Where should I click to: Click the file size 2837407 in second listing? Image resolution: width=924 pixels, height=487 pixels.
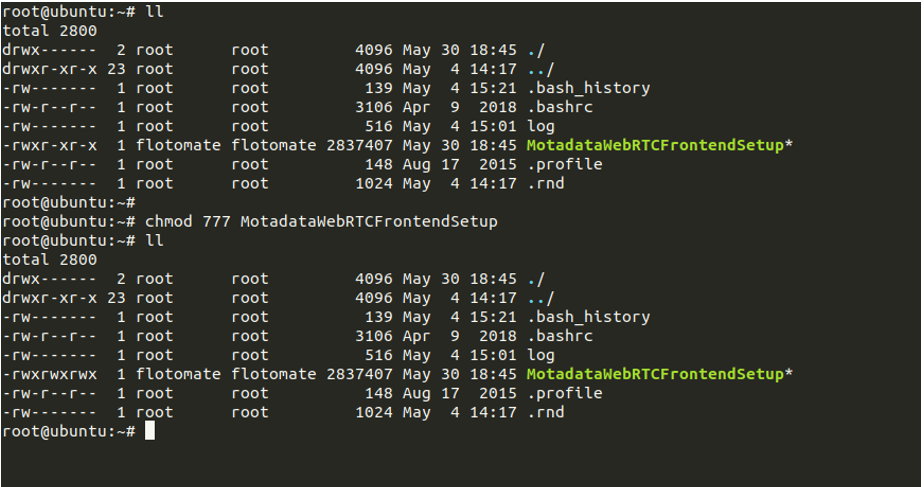[359, 374]
